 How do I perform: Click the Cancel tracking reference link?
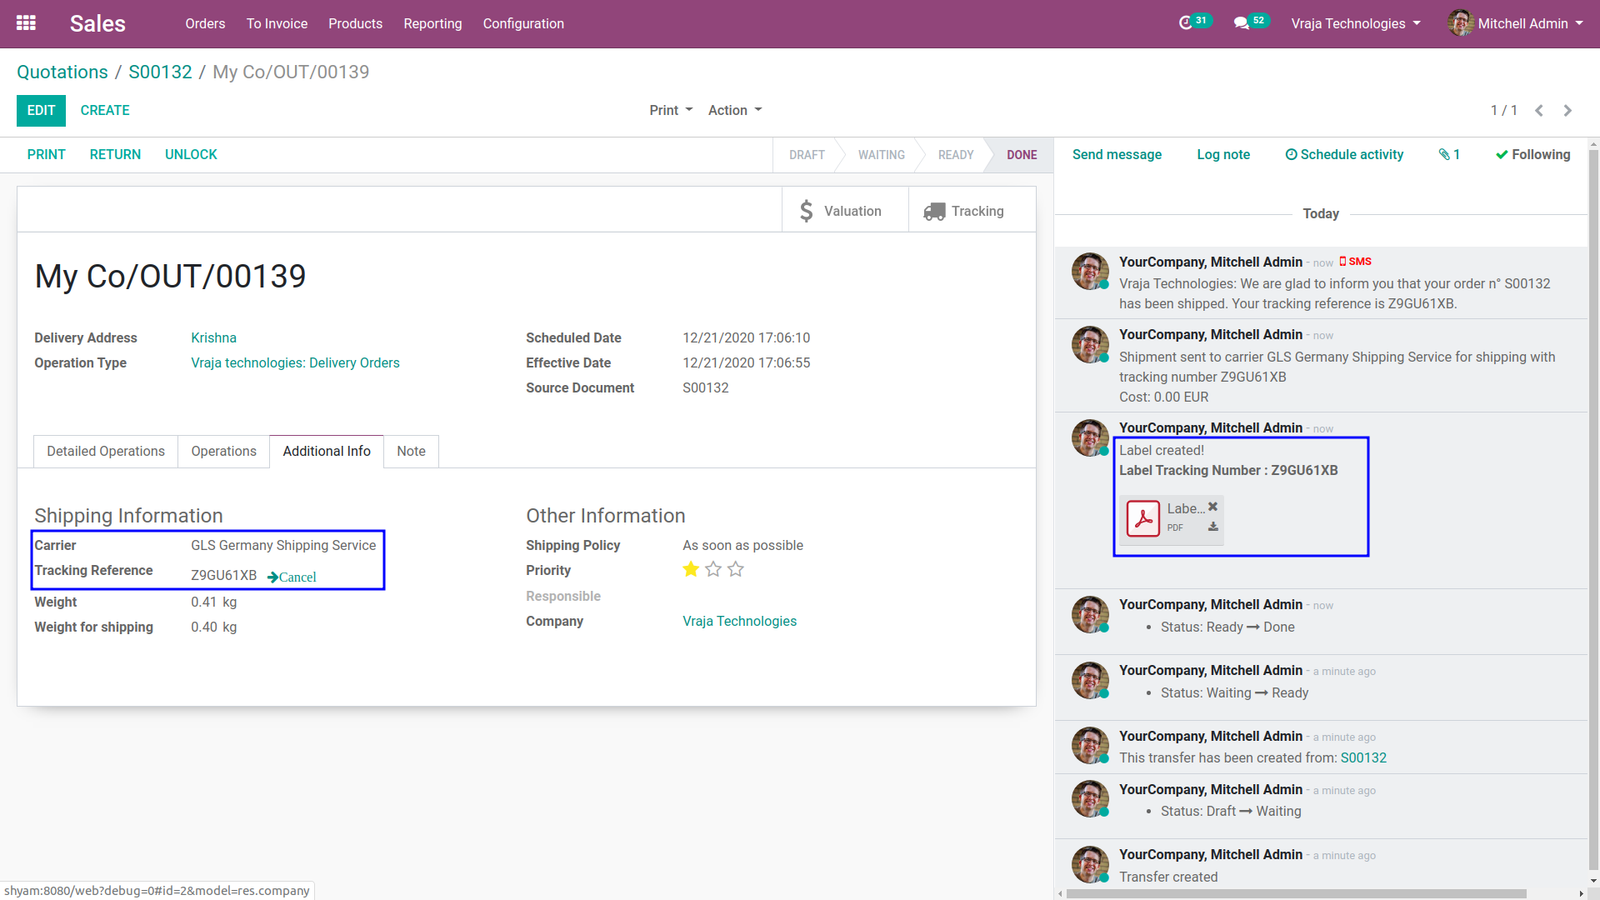292,577
